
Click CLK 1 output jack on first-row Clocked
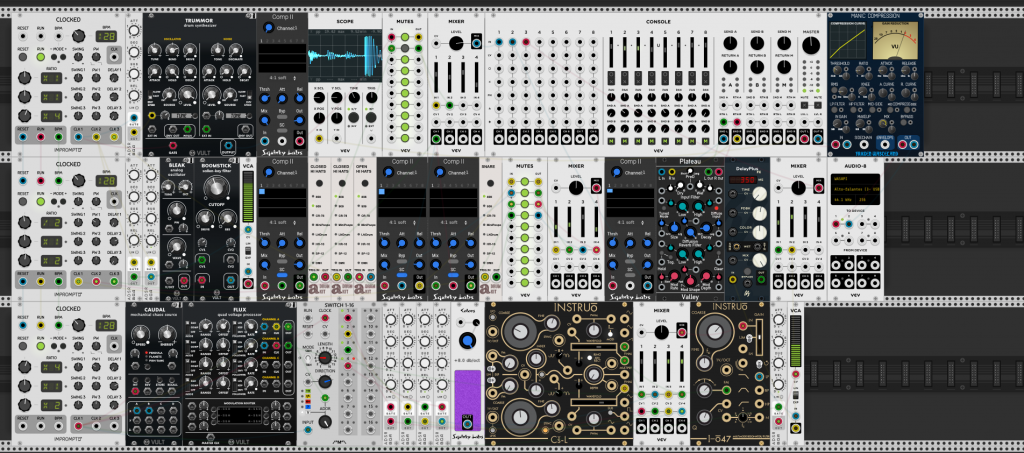pos(78,138)
